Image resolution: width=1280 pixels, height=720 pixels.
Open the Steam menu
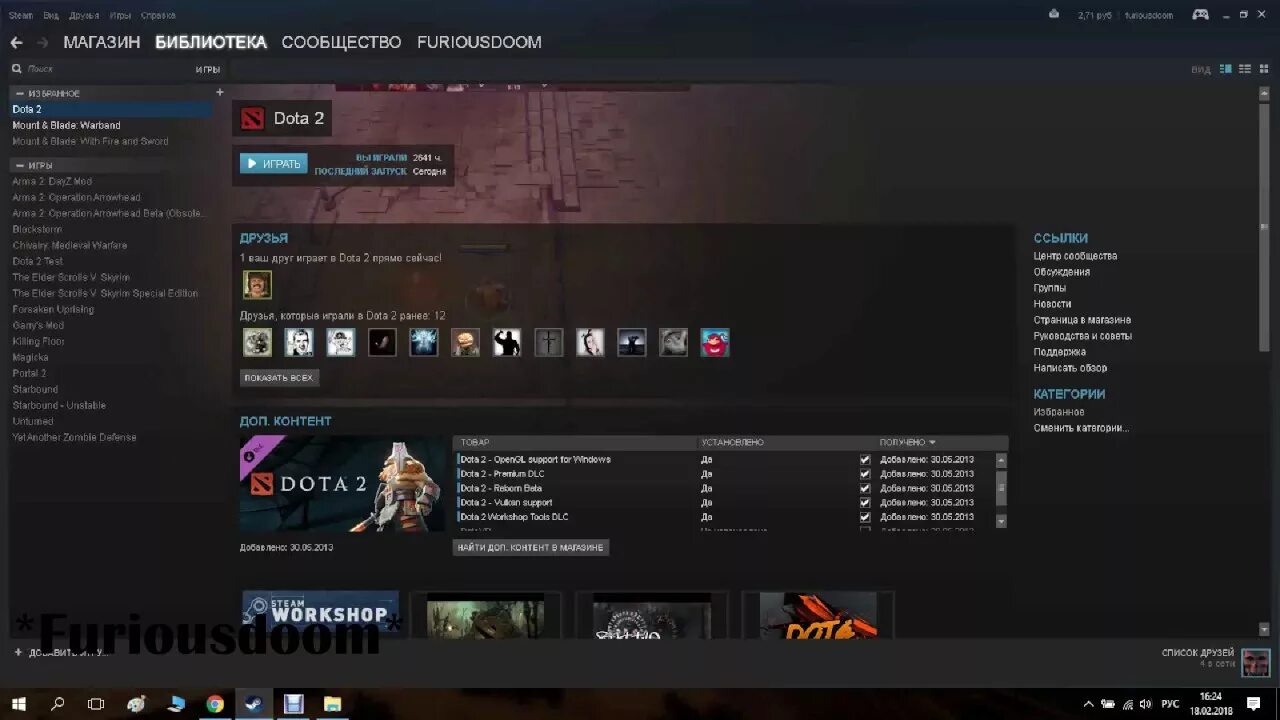(20, 15)
